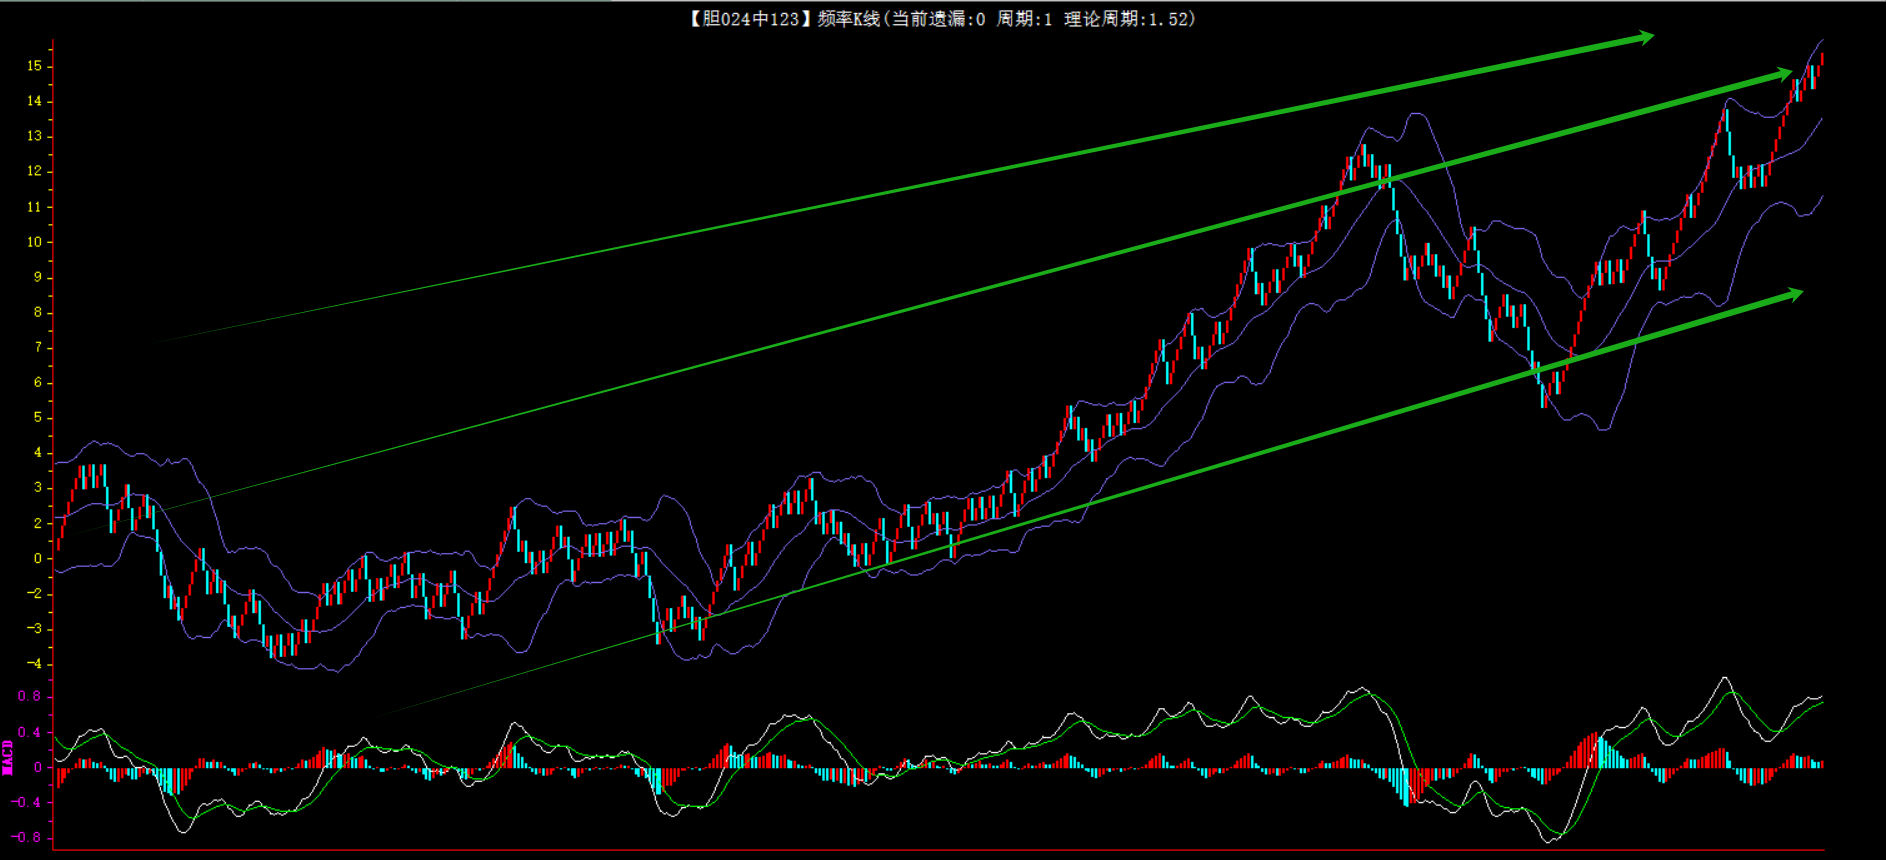Viewport: 1886px width, 860px height.
Task: Click the magenta MACD label on left axis
Action: click(x=8, y=757)
